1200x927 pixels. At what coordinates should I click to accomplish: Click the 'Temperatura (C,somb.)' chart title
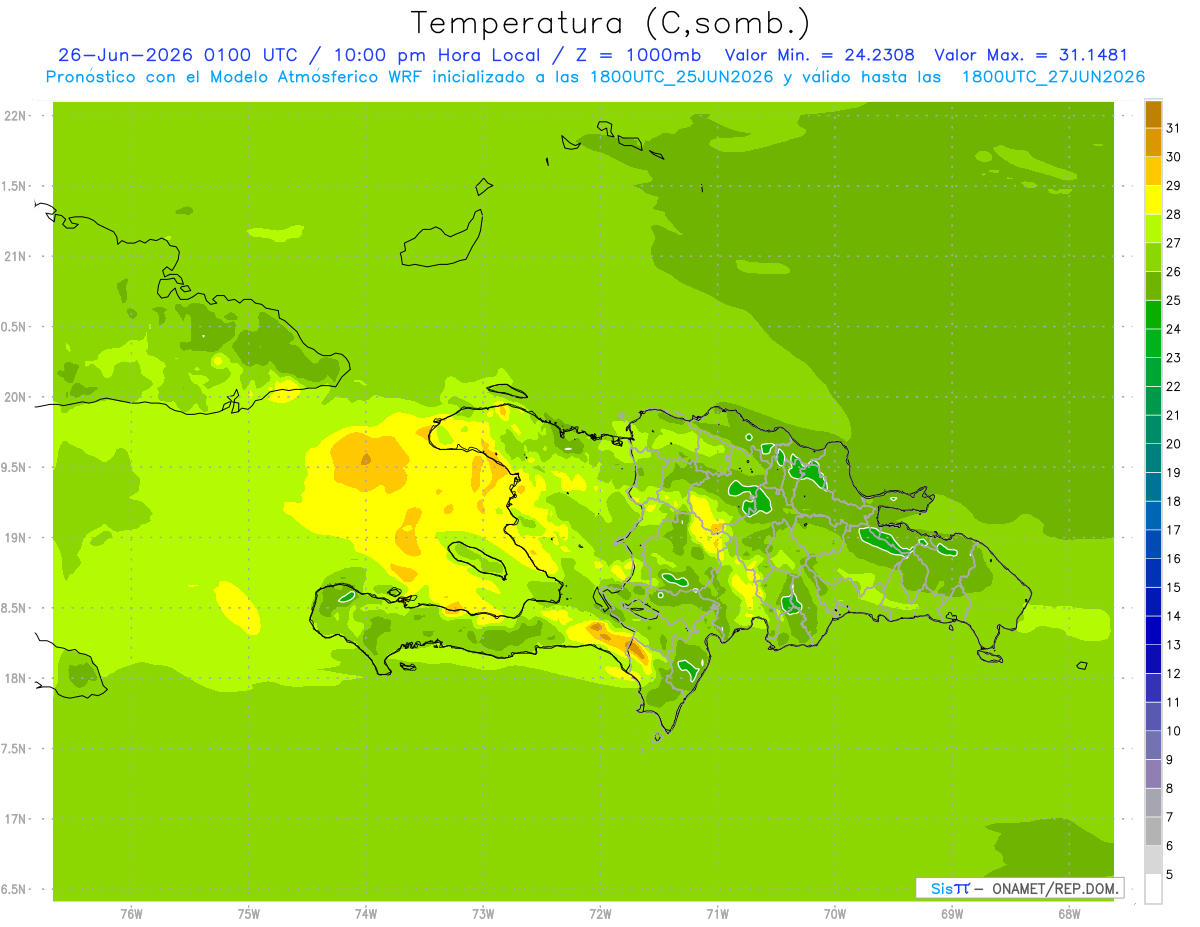coord(611,24)
